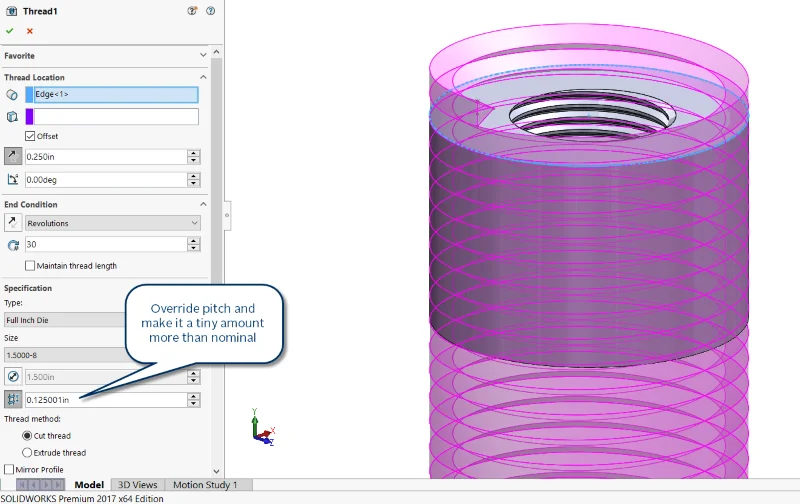800x504 pixels.
Task: Enable Maintain thread length checkbox
Action: [x=30, y=266]
